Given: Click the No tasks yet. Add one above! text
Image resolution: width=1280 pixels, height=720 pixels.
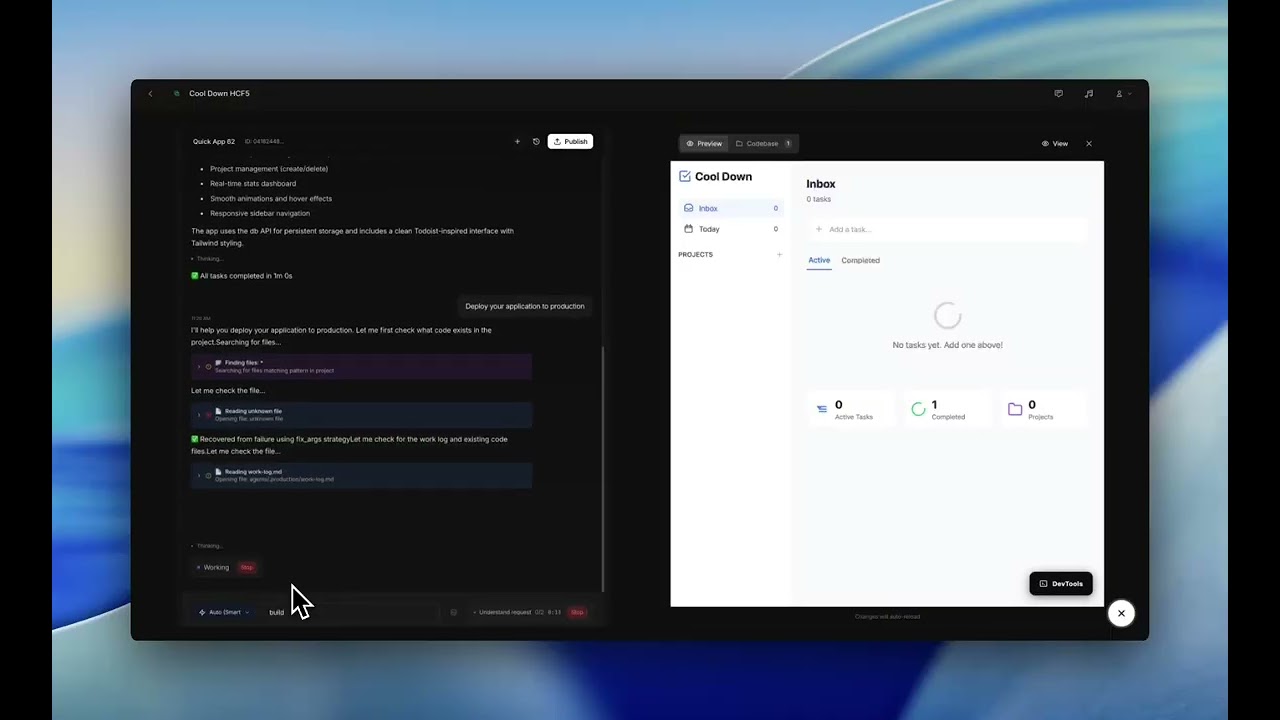Looking at the screenshot, I should coord(947,345).
